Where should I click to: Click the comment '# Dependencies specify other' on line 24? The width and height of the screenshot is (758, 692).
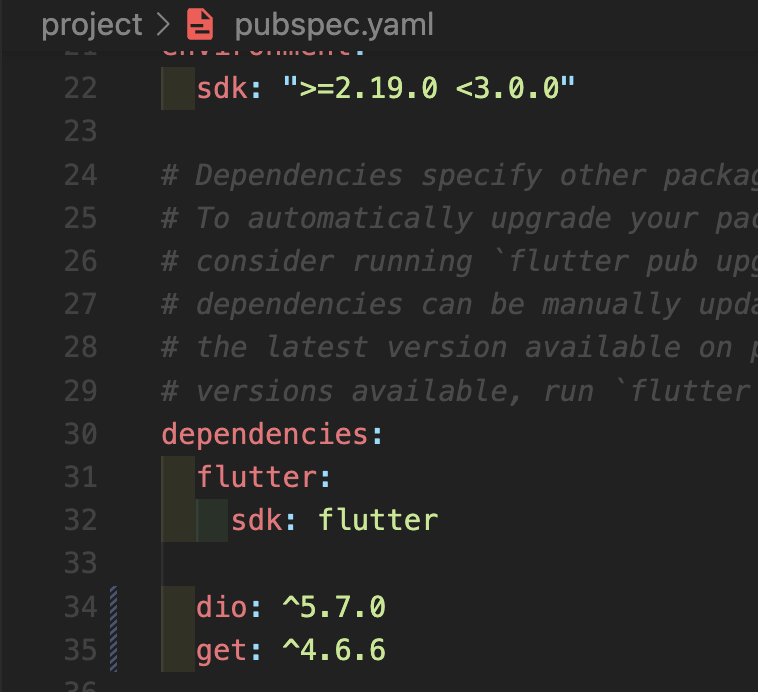(404, 175)
